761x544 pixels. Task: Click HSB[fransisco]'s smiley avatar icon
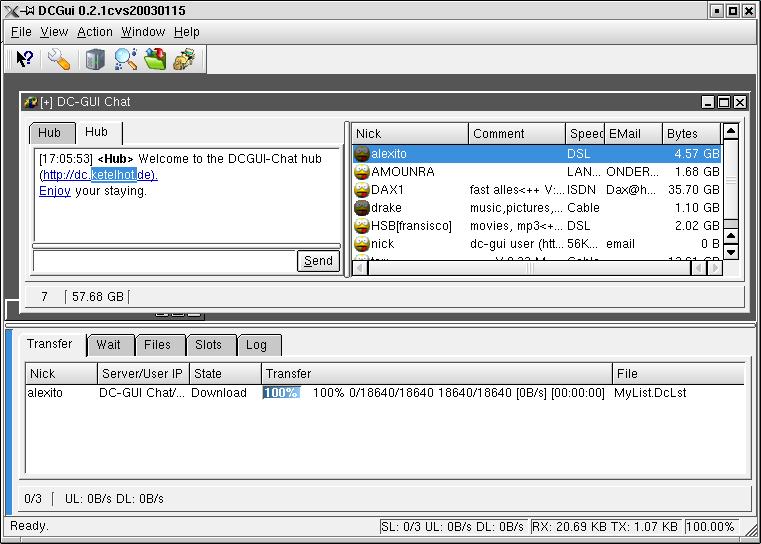(x=362, y=226)
